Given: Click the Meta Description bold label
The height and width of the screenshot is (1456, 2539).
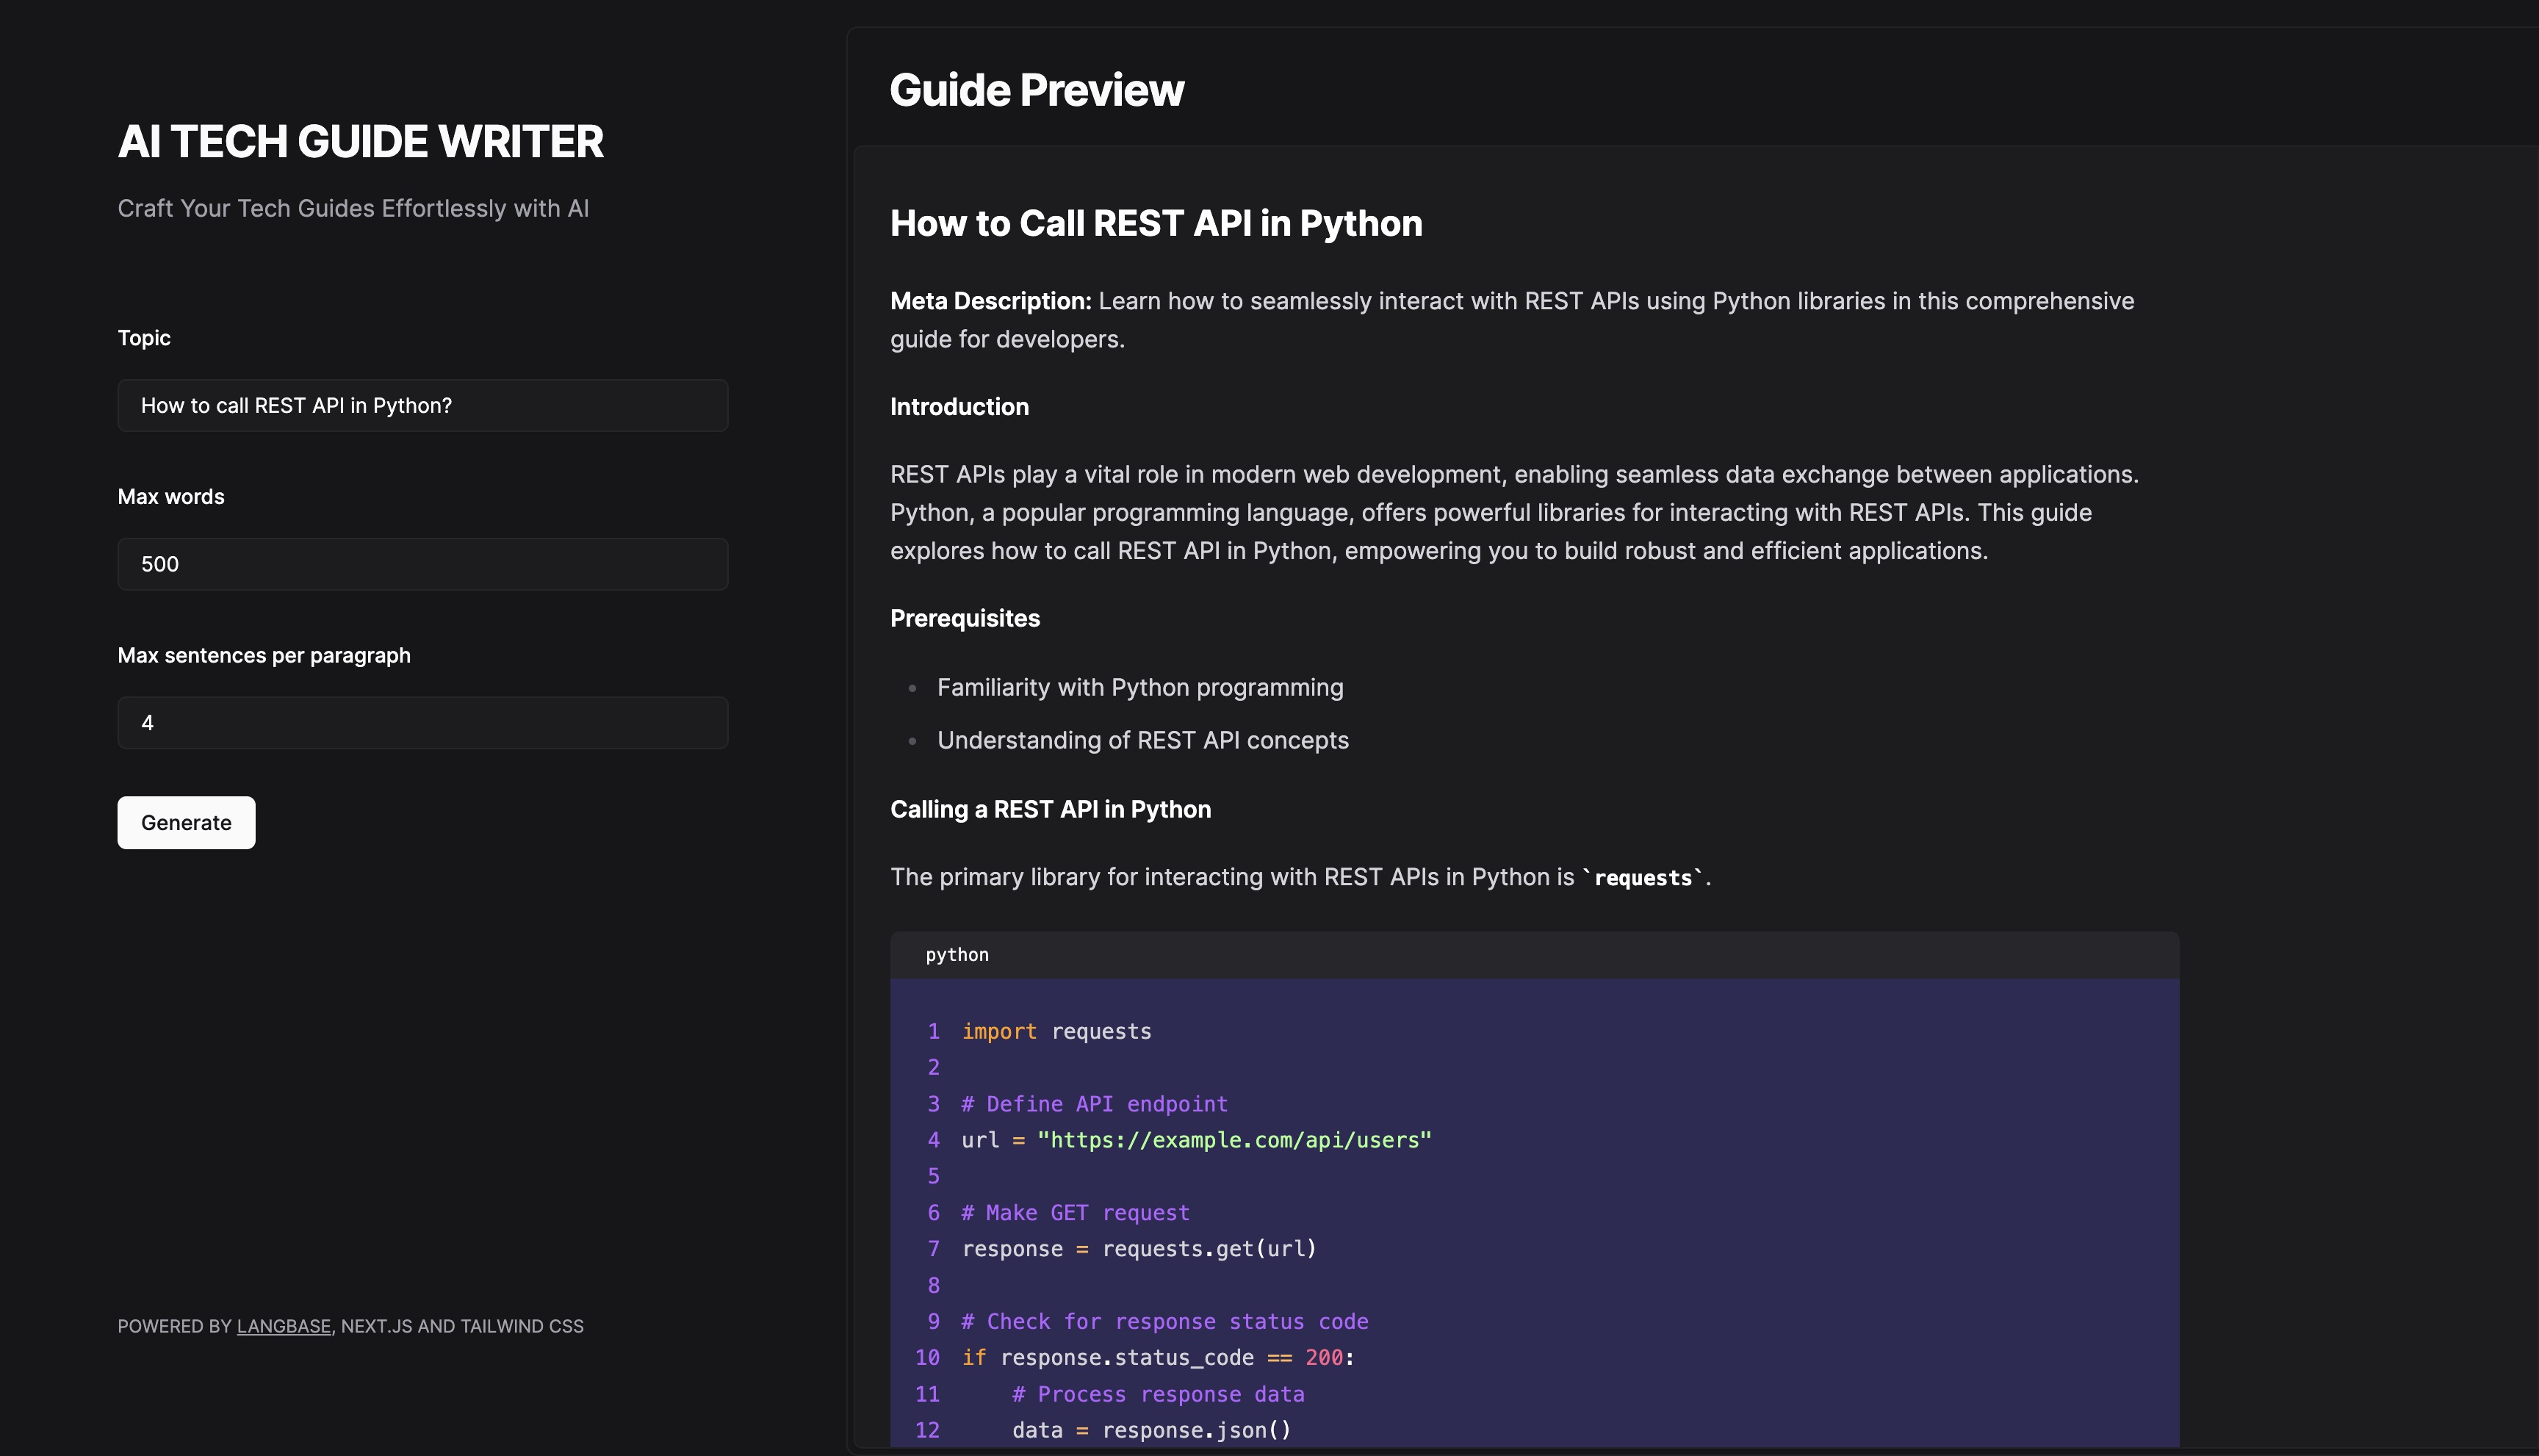Looking at the screenshot, I should click(989, 301).
